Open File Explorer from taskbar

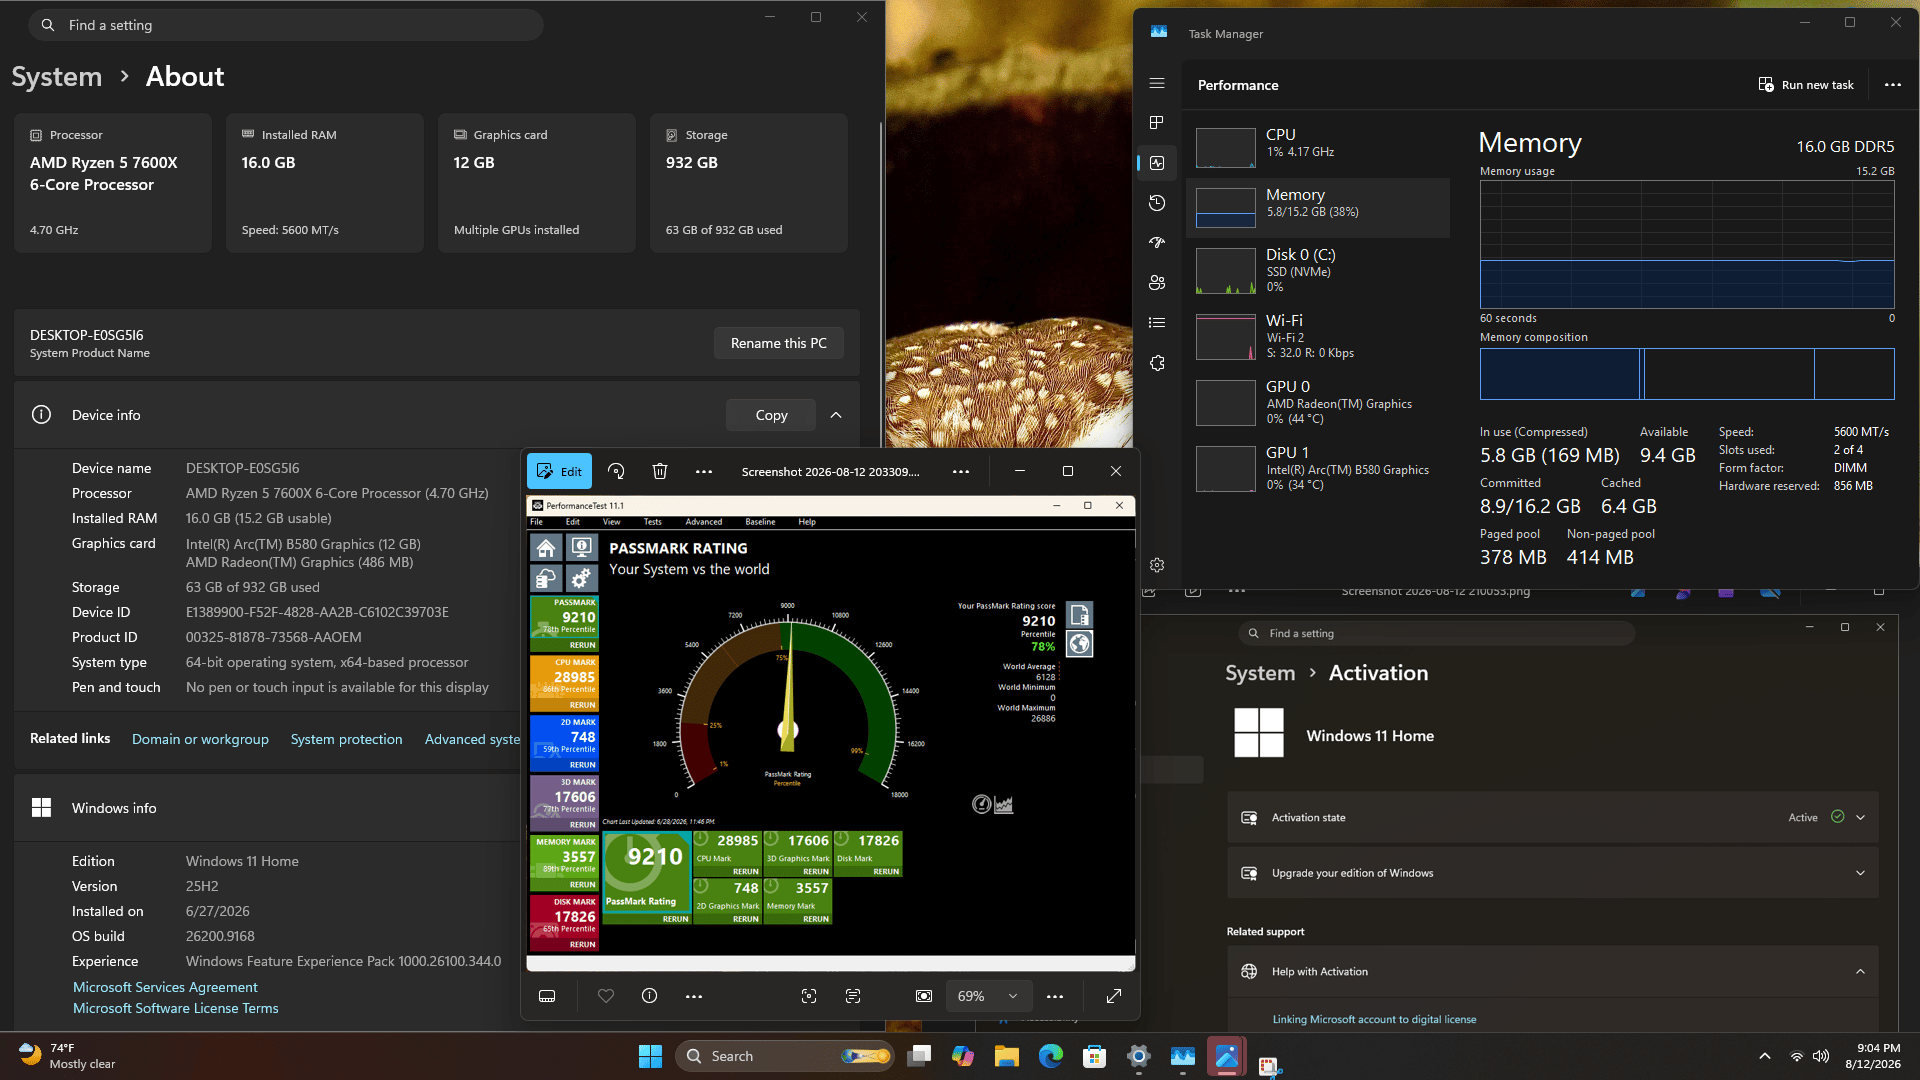tap(1007, 1056)
